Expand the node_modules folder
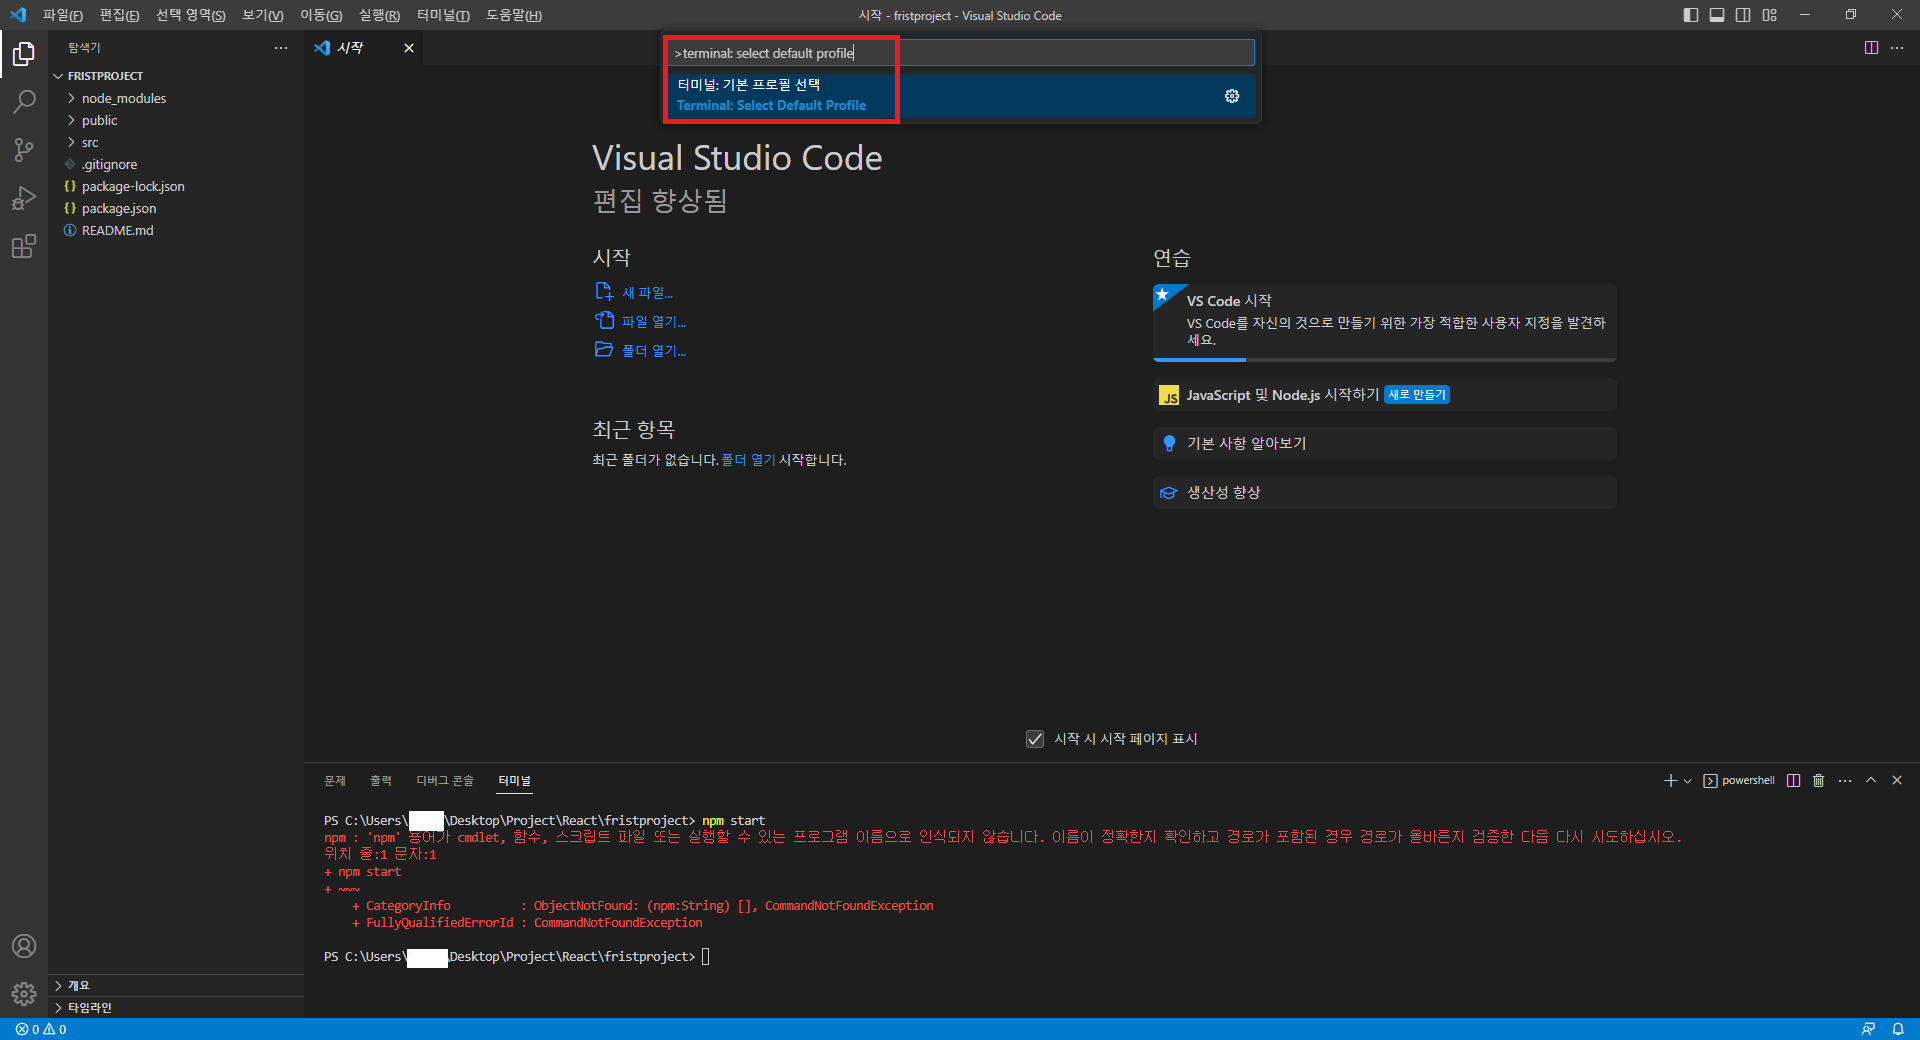 point(176,98)
